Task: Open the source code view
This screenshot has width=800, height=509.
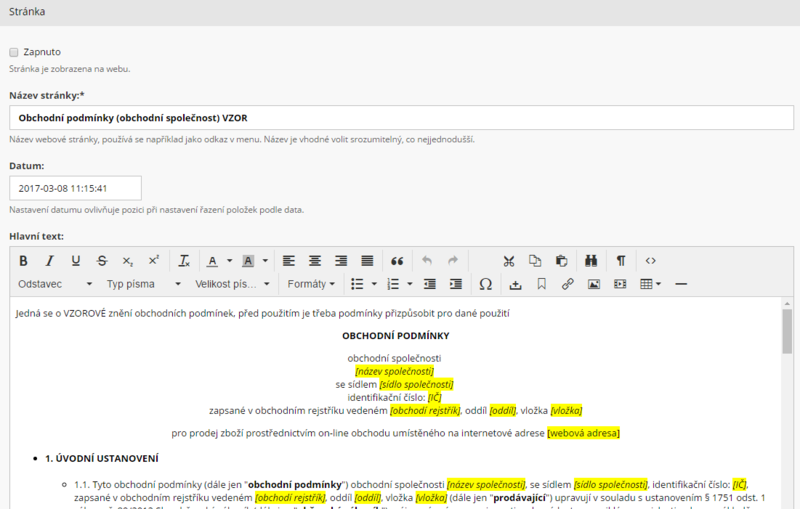Action: pyautogui.click(x=651, y=261)
